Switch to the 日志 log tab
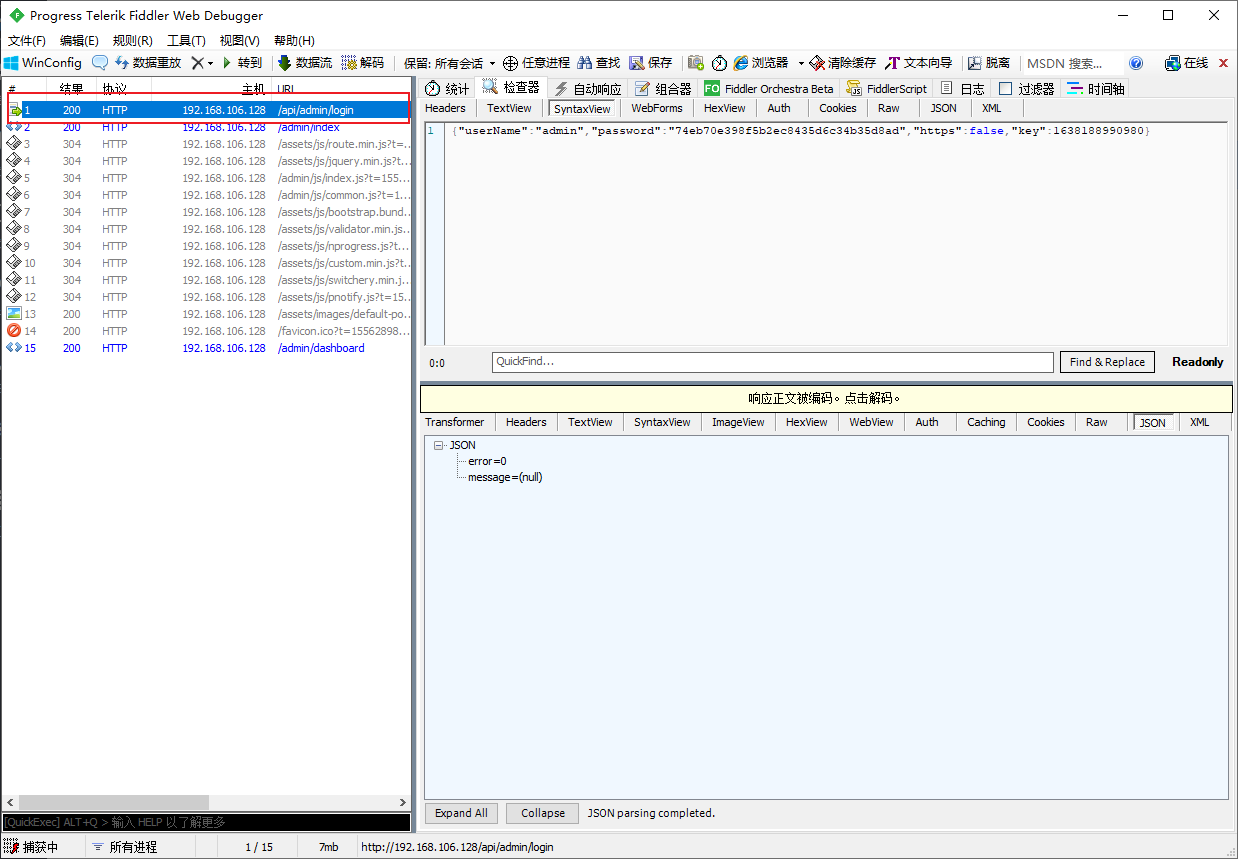The image size is (1238, 859). 963,88
